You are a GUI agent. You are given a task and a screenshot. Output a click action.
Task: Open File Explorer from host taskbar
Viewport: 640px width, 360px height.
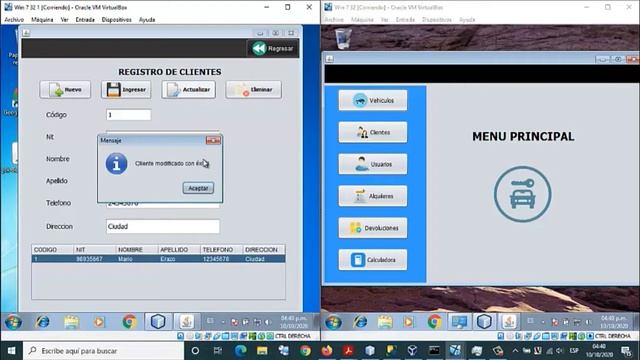[262, 351]
